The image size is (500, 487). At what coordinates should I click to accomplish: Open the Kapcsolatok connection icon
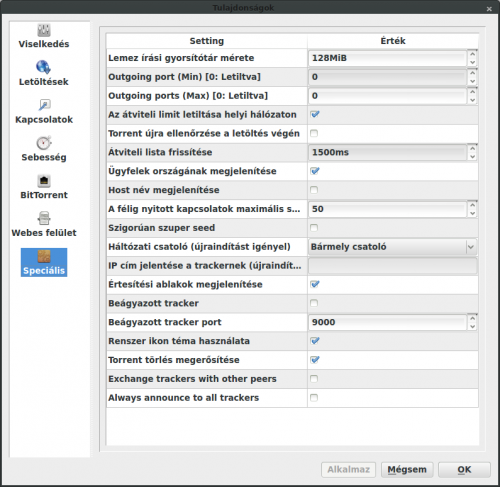(x=44, y=105)
